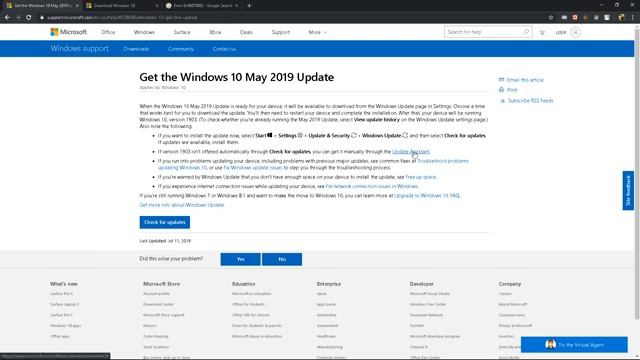Open Windows 10 apps footer link
The image size is (640, 360).
pos(65,326)
